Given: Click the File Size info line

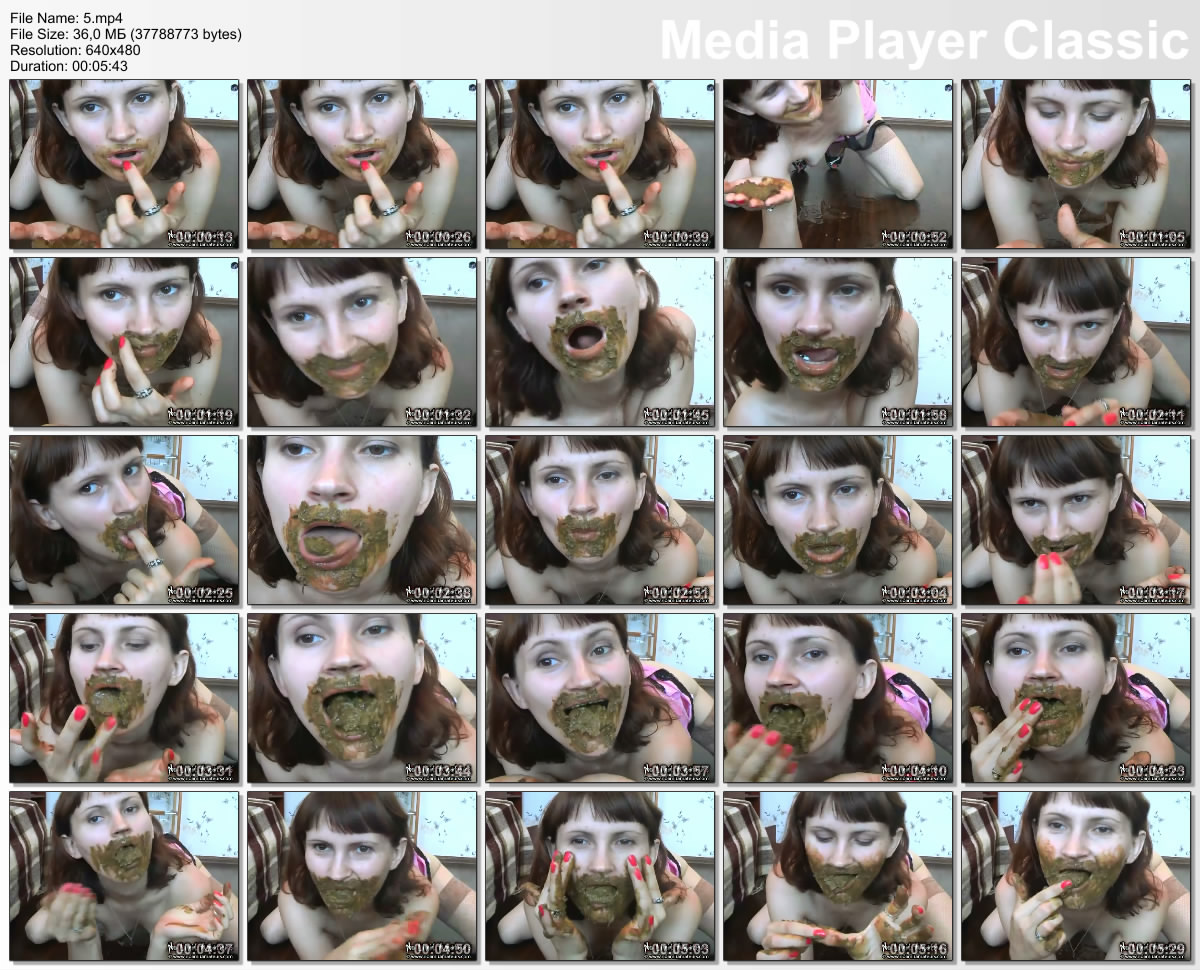Looking at the screenshot, I should coord(125,34).
